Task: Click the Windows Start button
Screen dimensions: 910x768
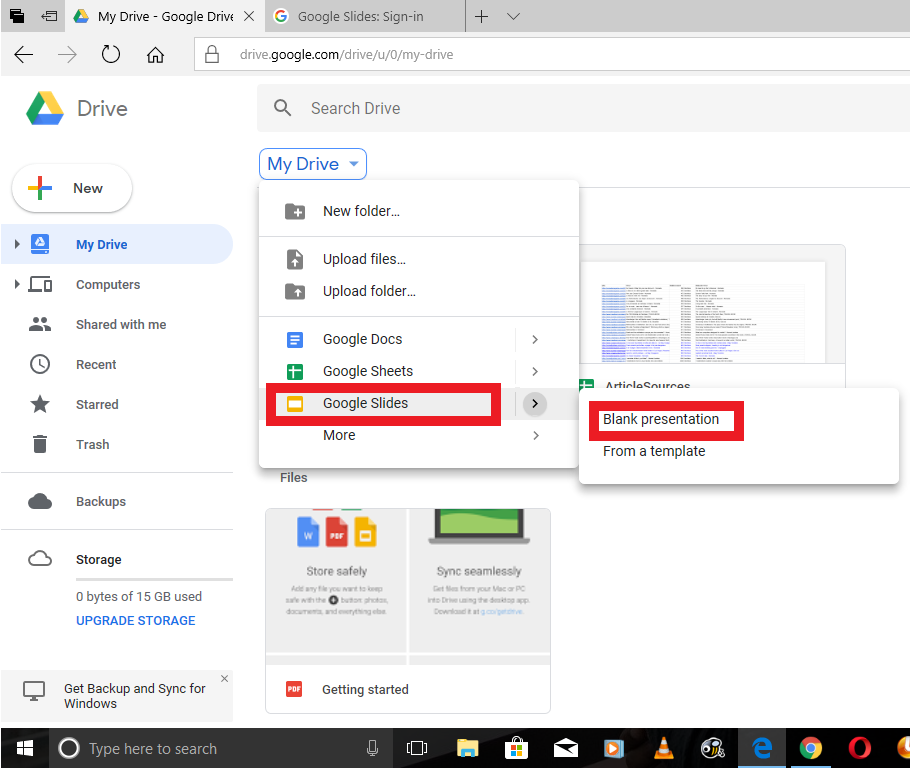Action: pyautogui.click(x=24, y=748)
